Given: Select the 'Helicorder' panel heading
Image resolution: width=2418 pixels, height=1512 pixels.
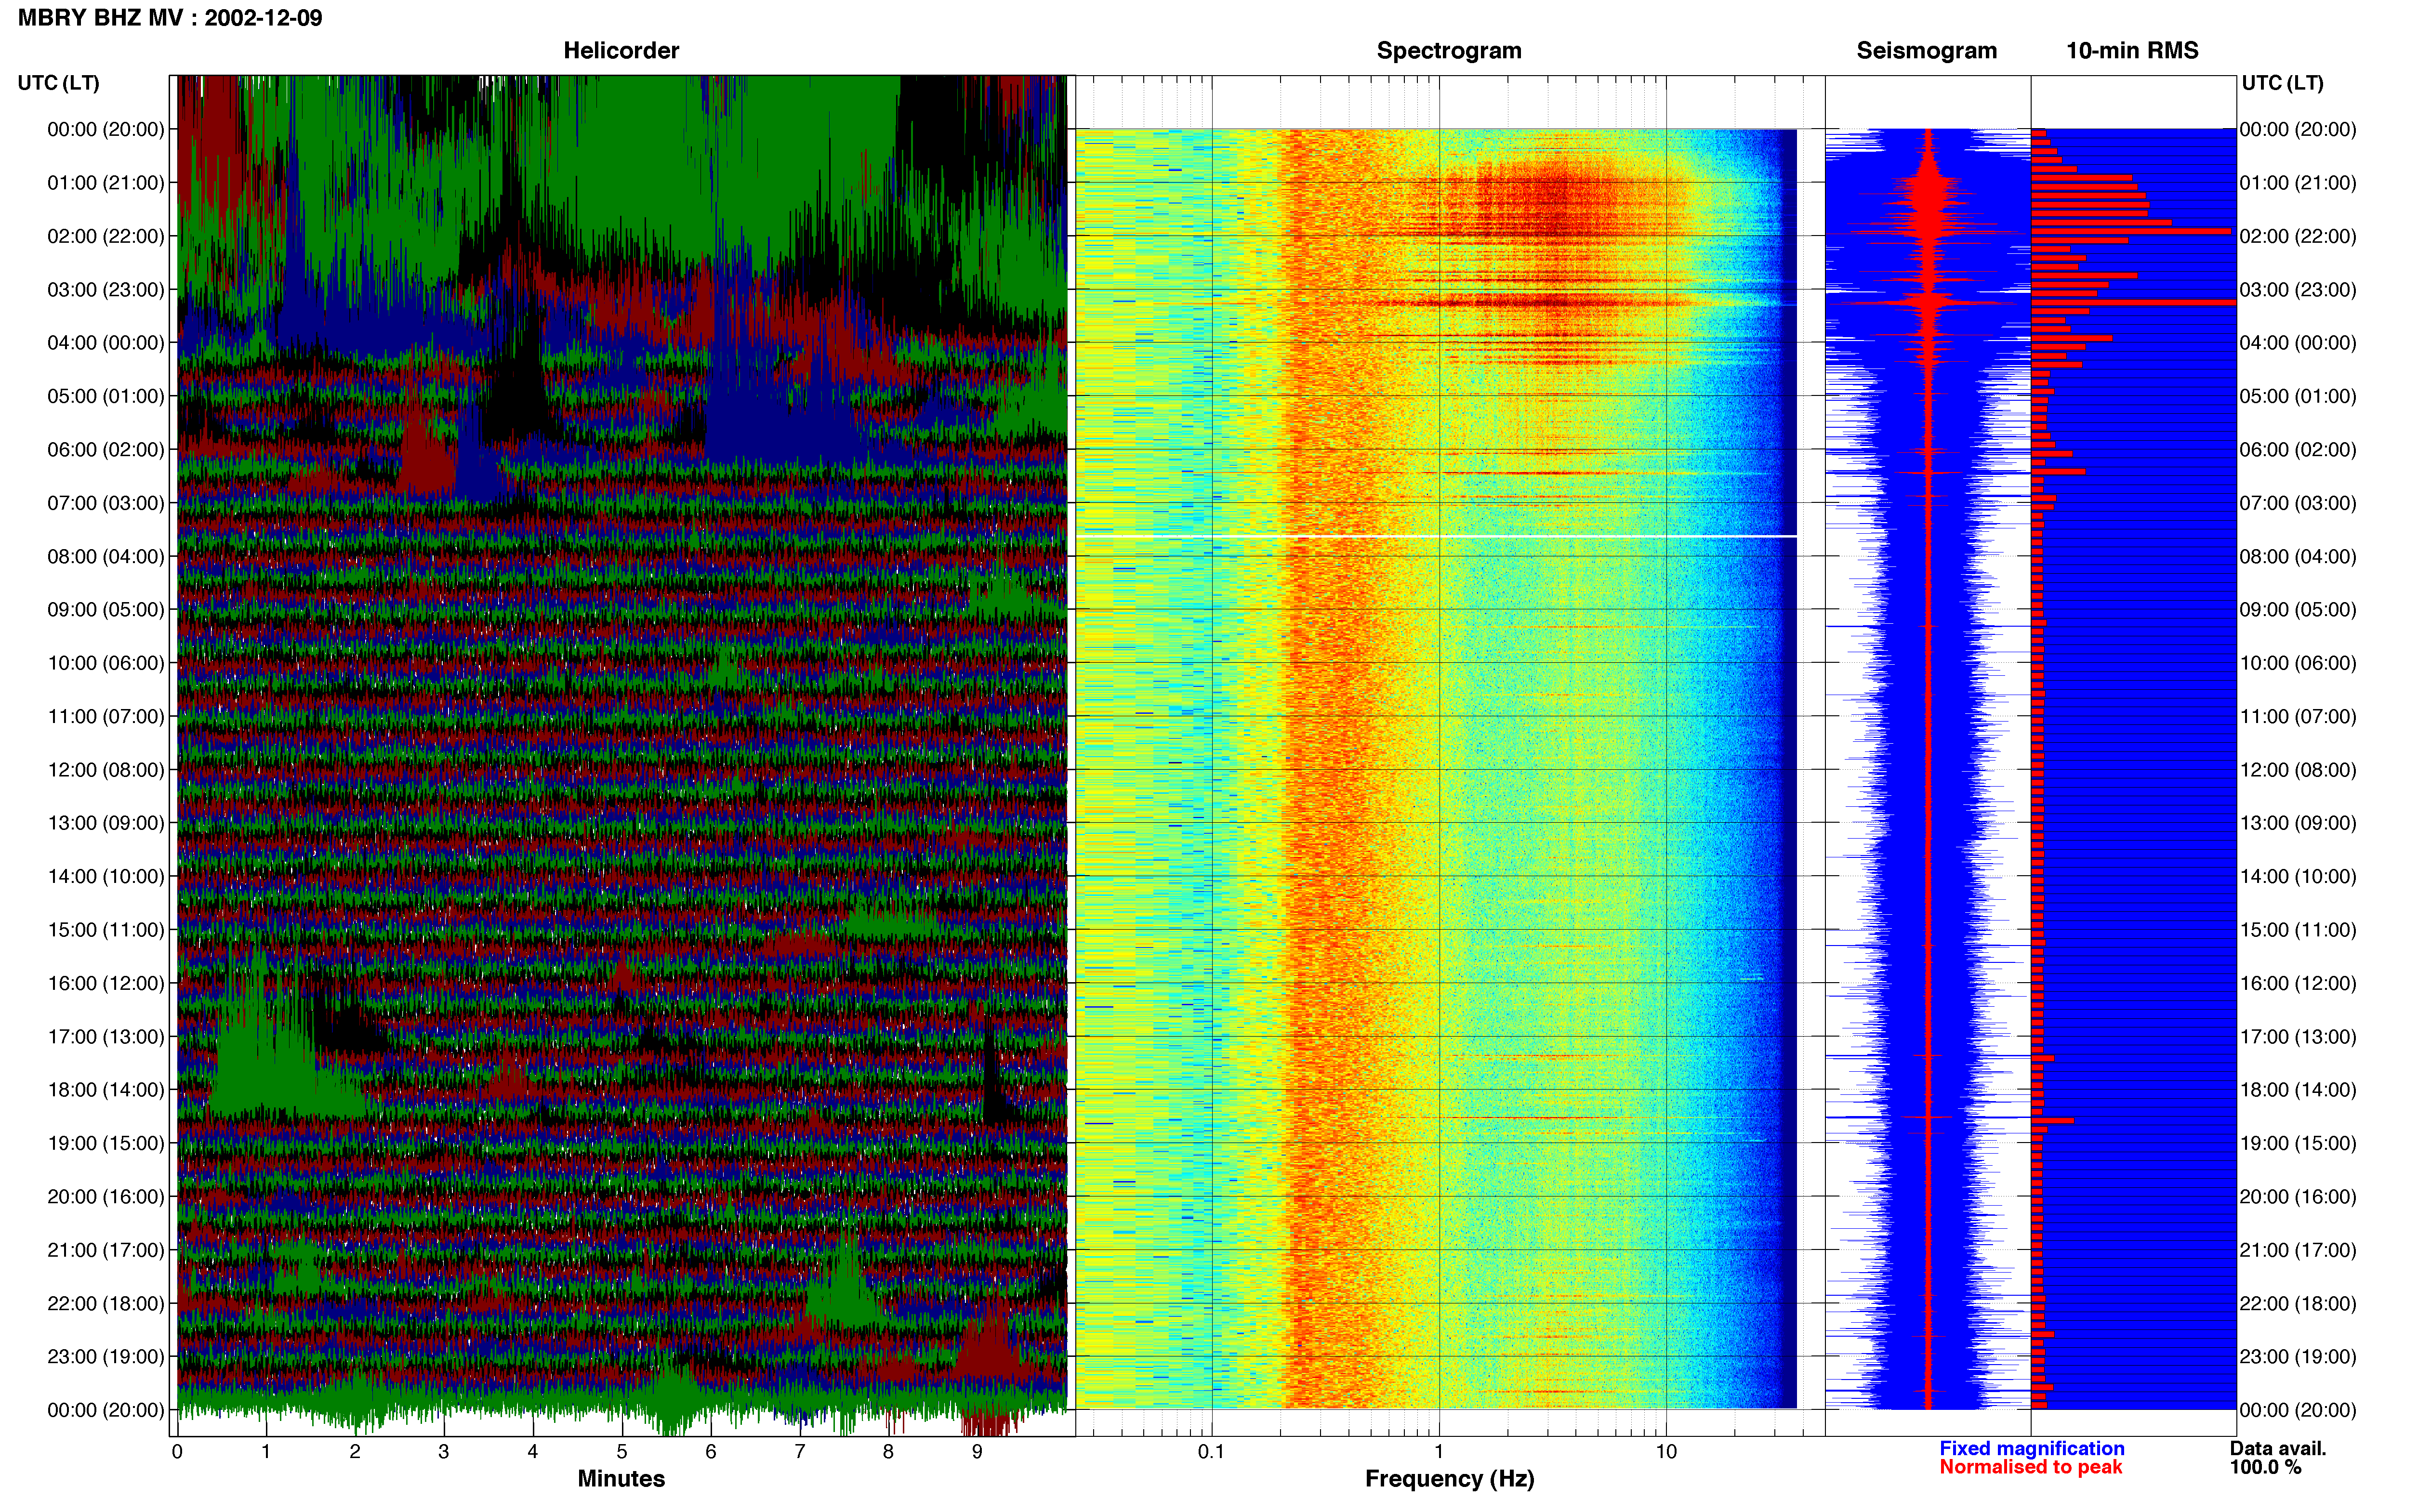Looking at the screenshot, I should click(621, 51).
